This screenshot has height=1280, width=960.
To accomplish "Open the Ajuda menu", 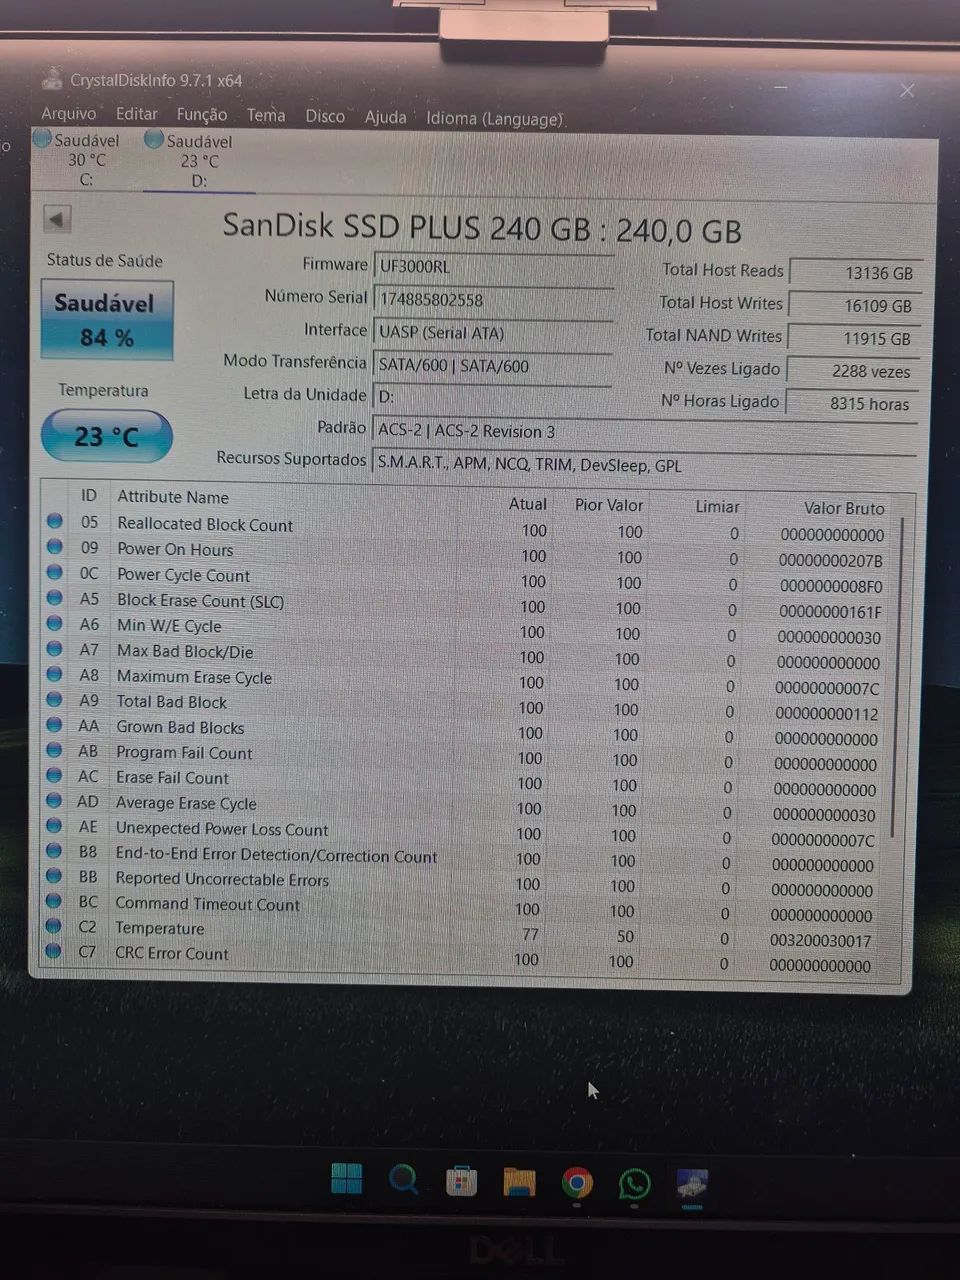I will tap(385, 117).
